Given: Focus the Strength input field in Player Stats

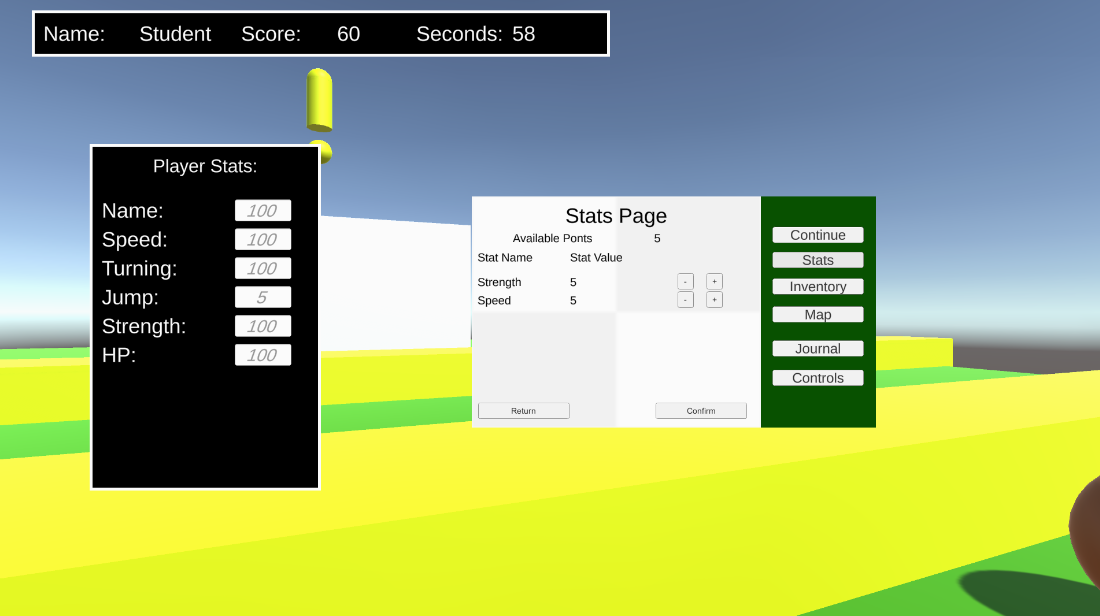Looking at the screenshot, I should tap(263, 326).
